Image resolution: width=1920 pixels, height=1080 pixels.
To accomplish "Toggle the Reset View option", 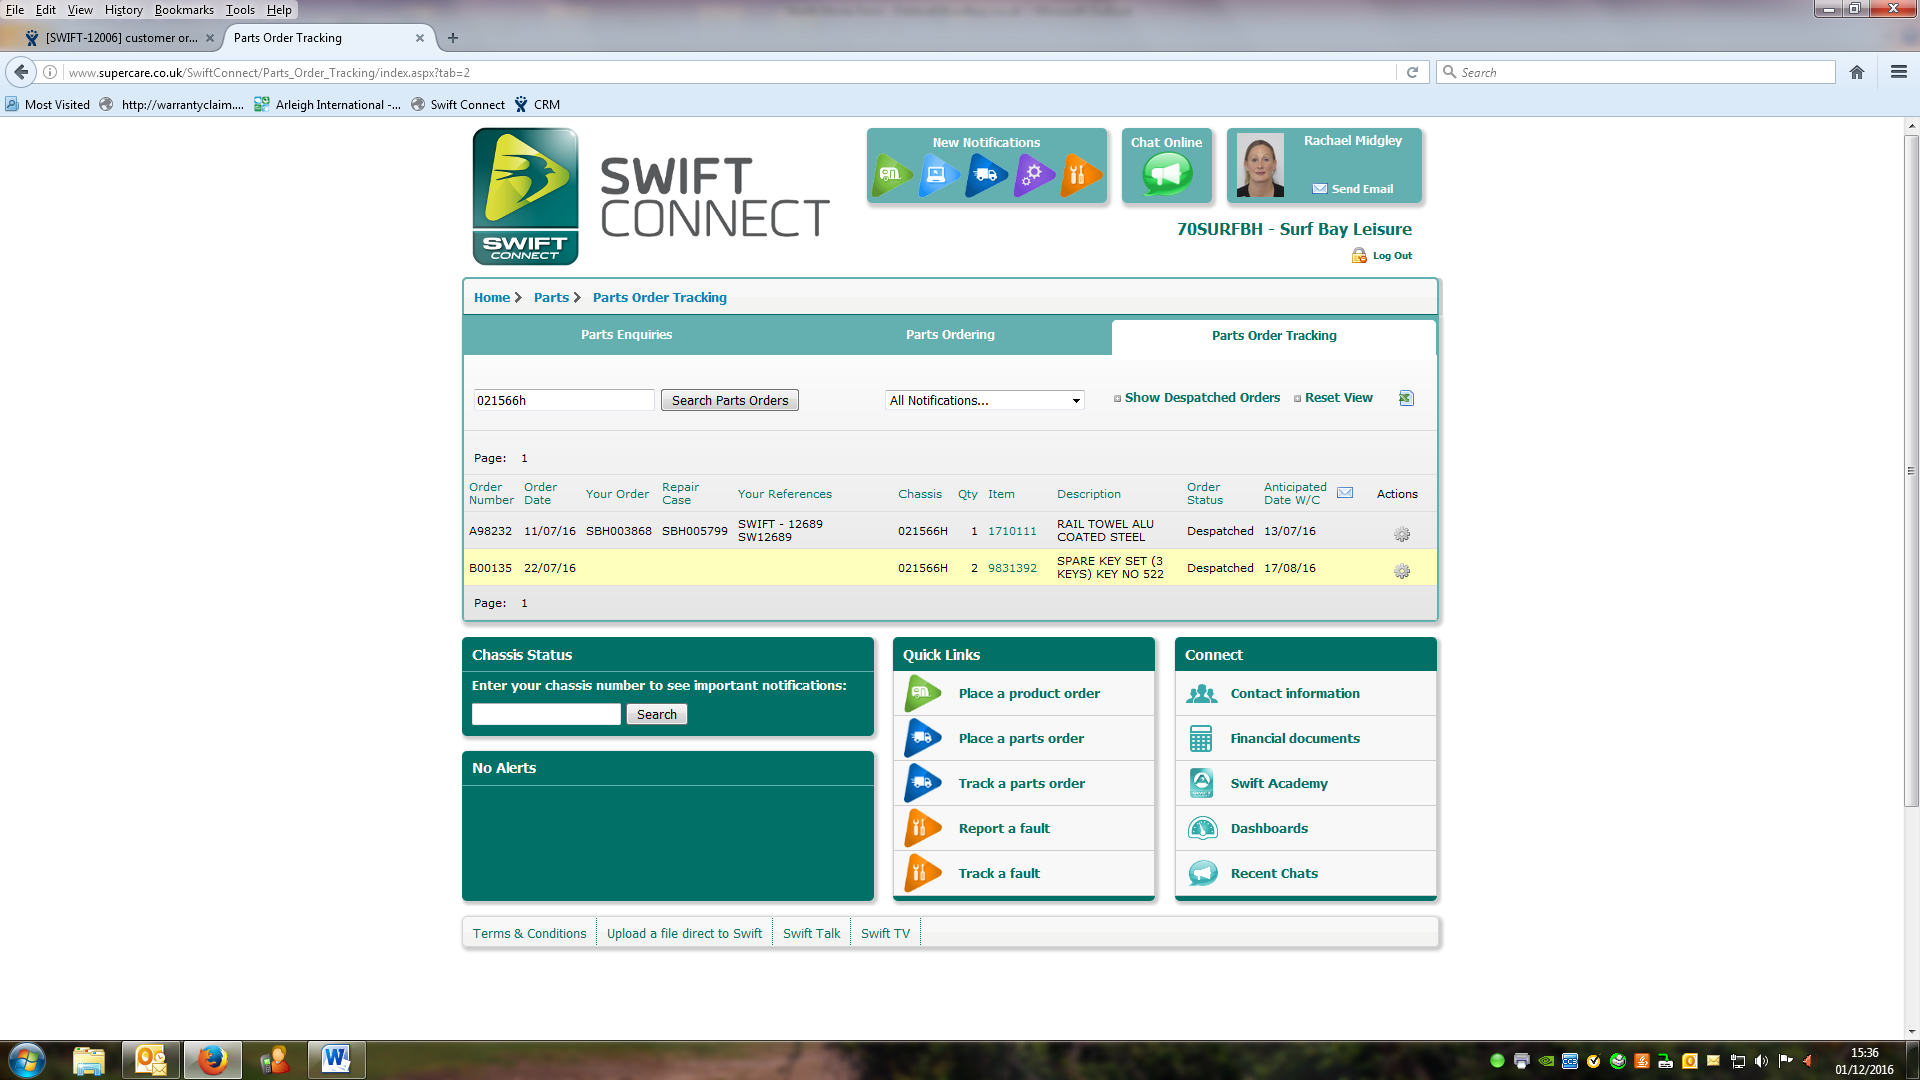I will [1337, 398].
